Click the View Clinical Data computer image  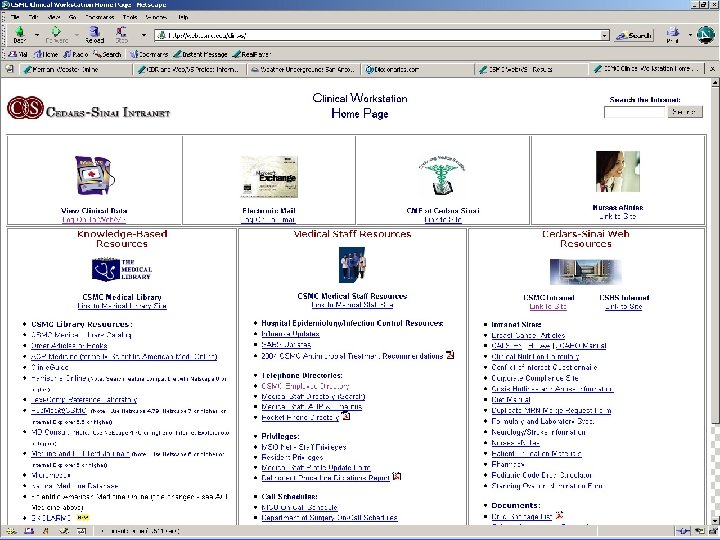(94, 176)
